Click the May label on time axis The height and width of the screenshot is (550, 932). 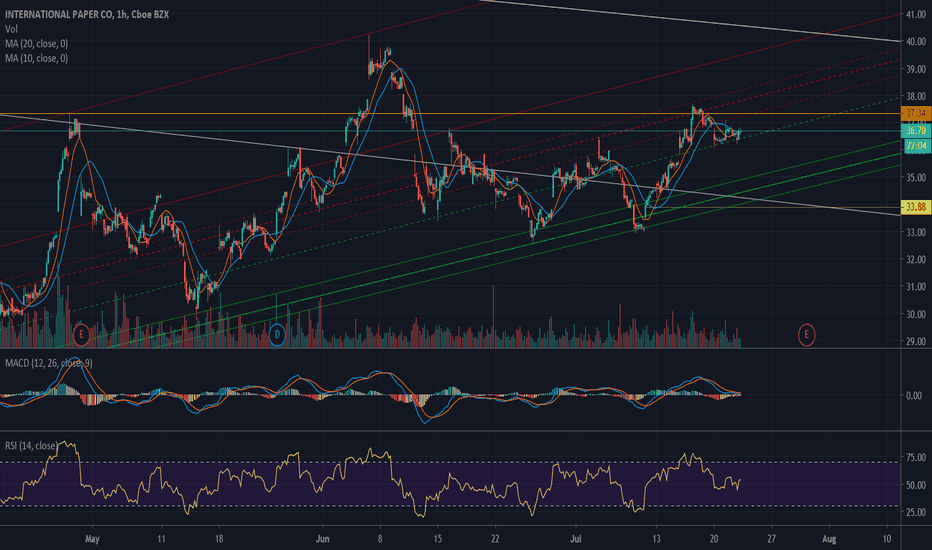(92, 539)
